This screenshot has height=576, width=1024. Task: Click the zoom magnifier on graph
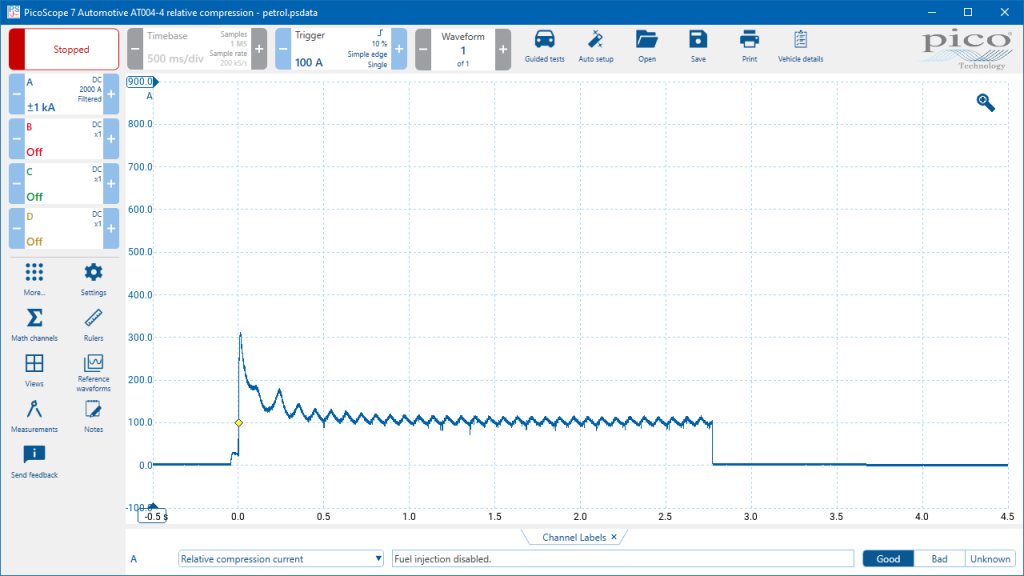pos(985,102)
